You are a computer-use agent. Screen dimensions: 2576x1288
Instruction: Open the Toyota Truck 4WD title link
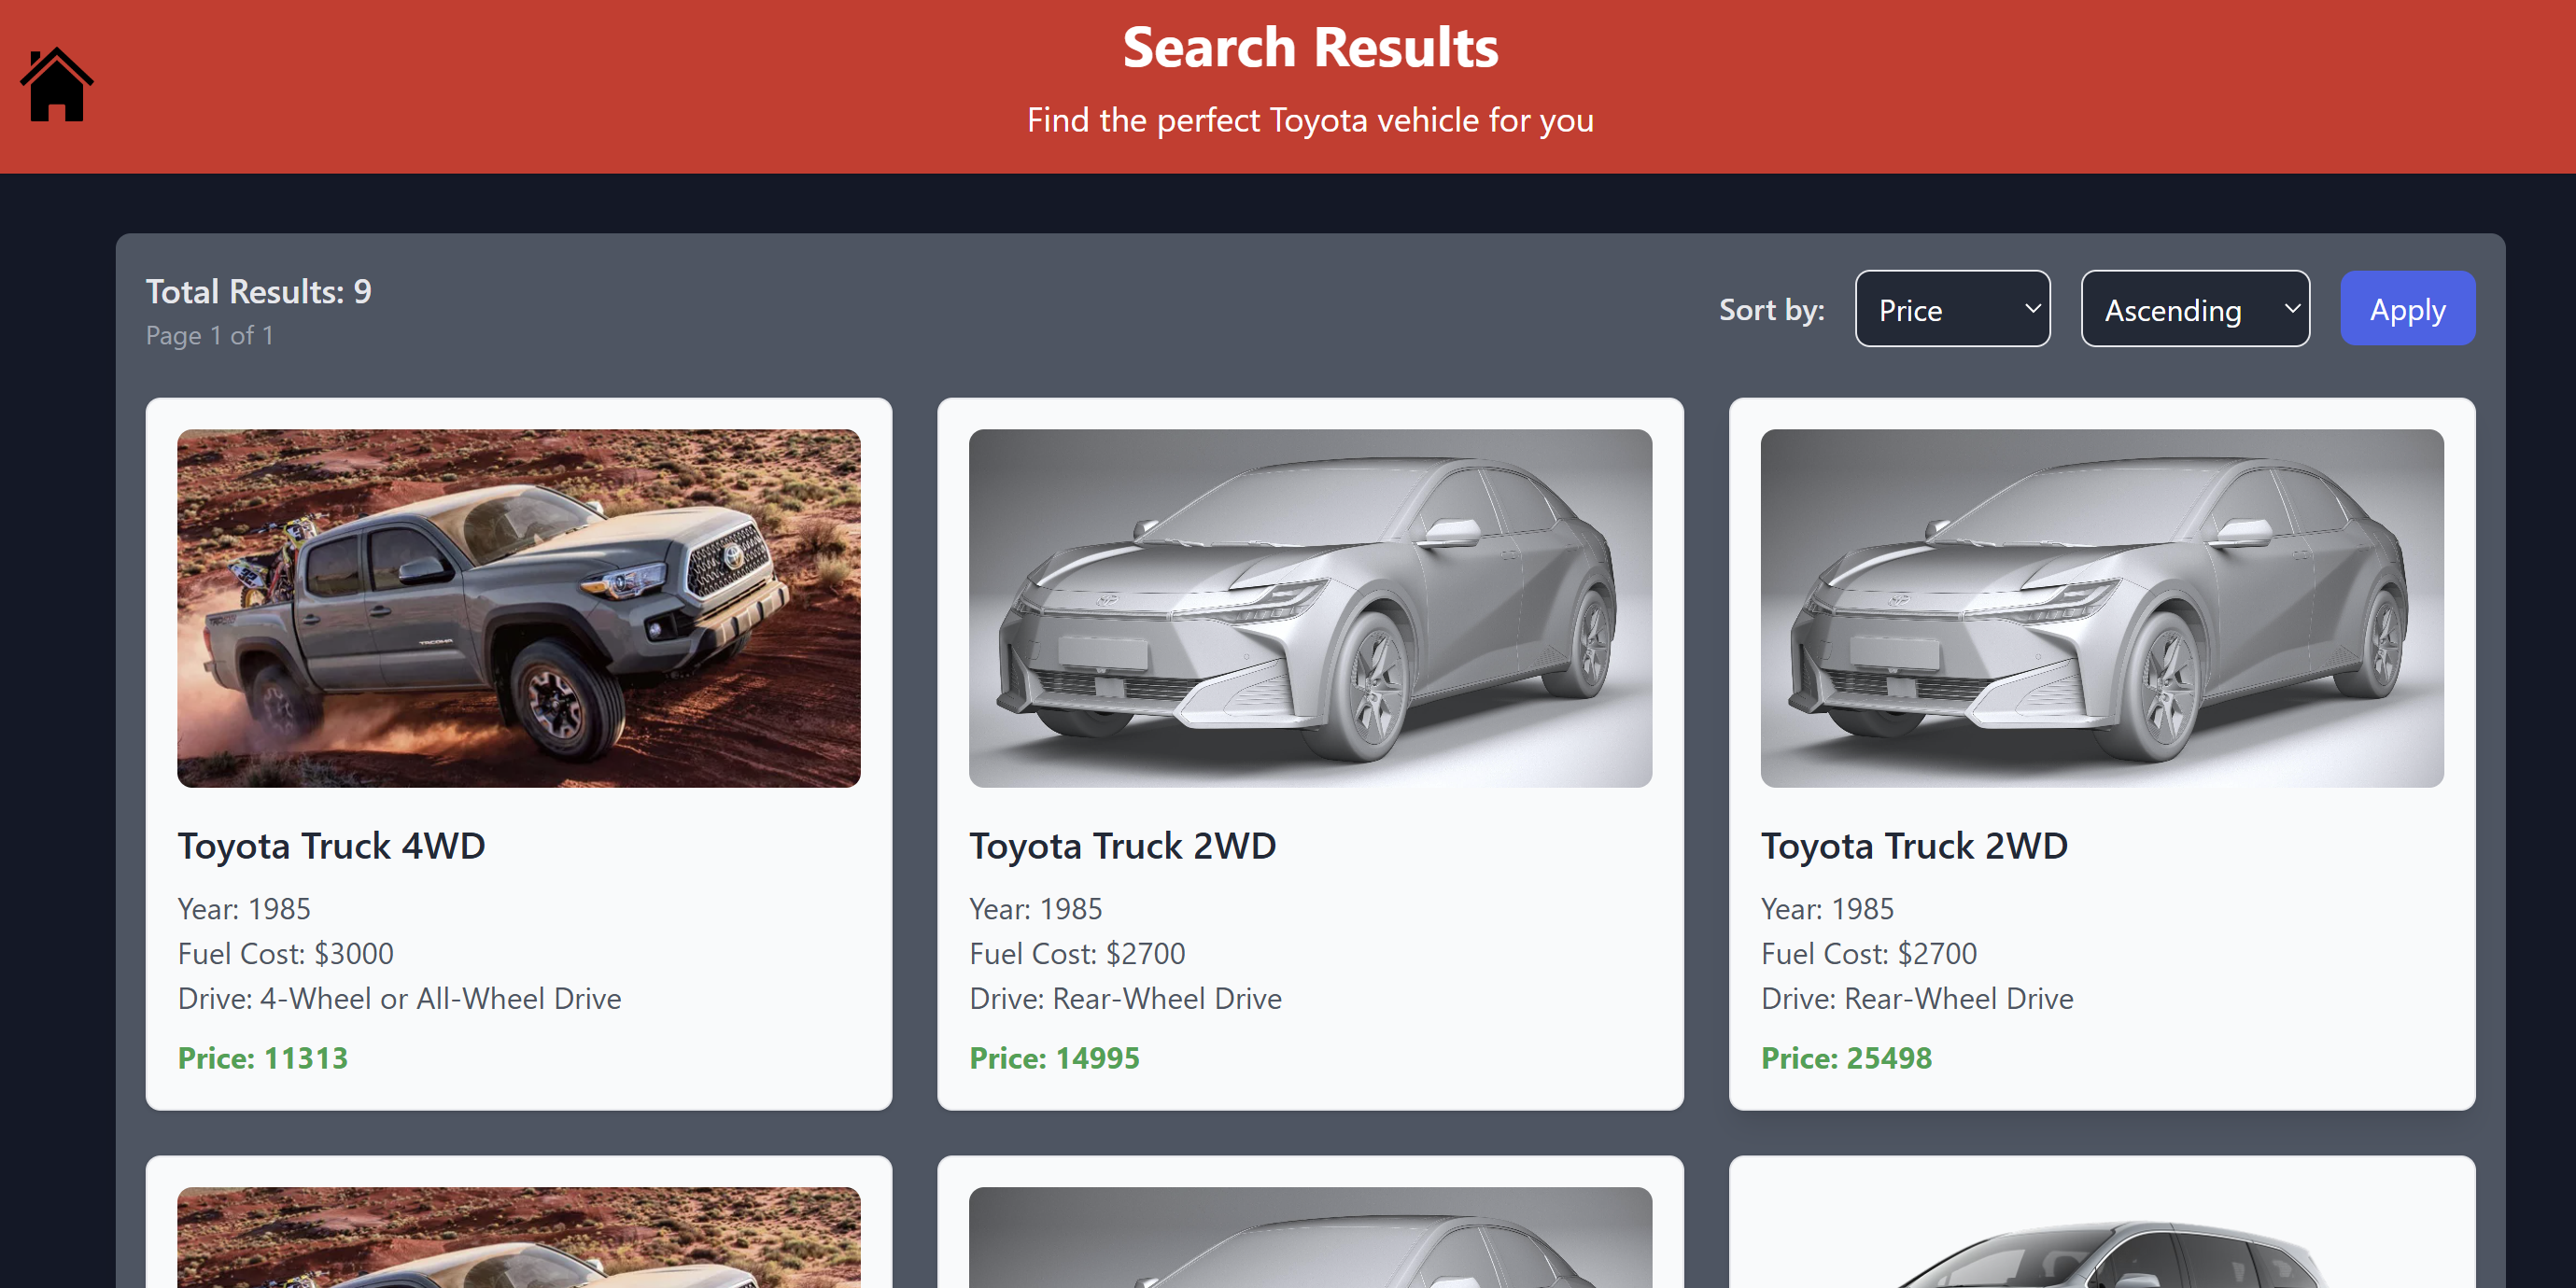click(x=331, y=846)
